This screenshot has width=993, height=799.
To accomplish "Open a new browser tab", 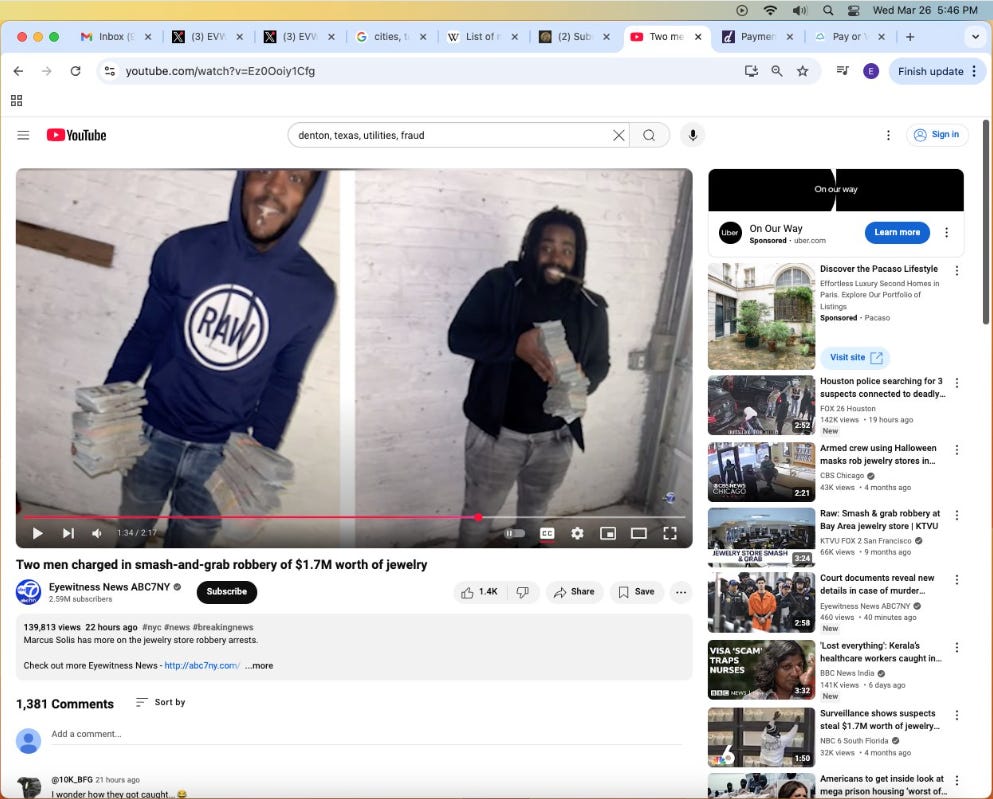I will pyautogui.click(x=910, y=37).
